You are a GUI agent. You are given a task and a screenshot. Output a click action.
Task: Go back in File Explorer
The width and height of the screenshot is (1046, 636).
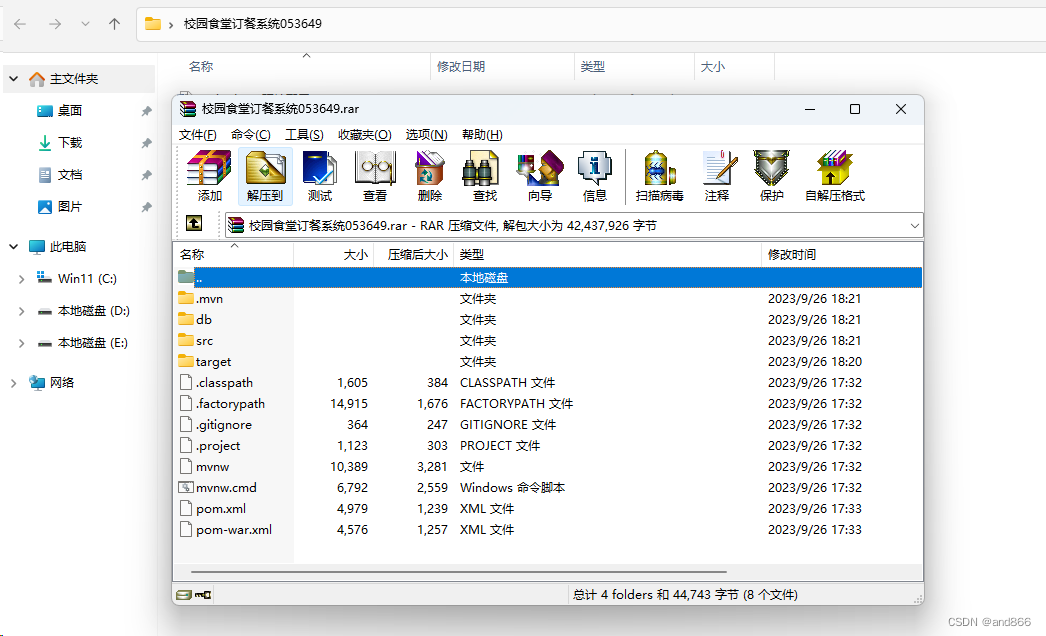coord(20,24)
